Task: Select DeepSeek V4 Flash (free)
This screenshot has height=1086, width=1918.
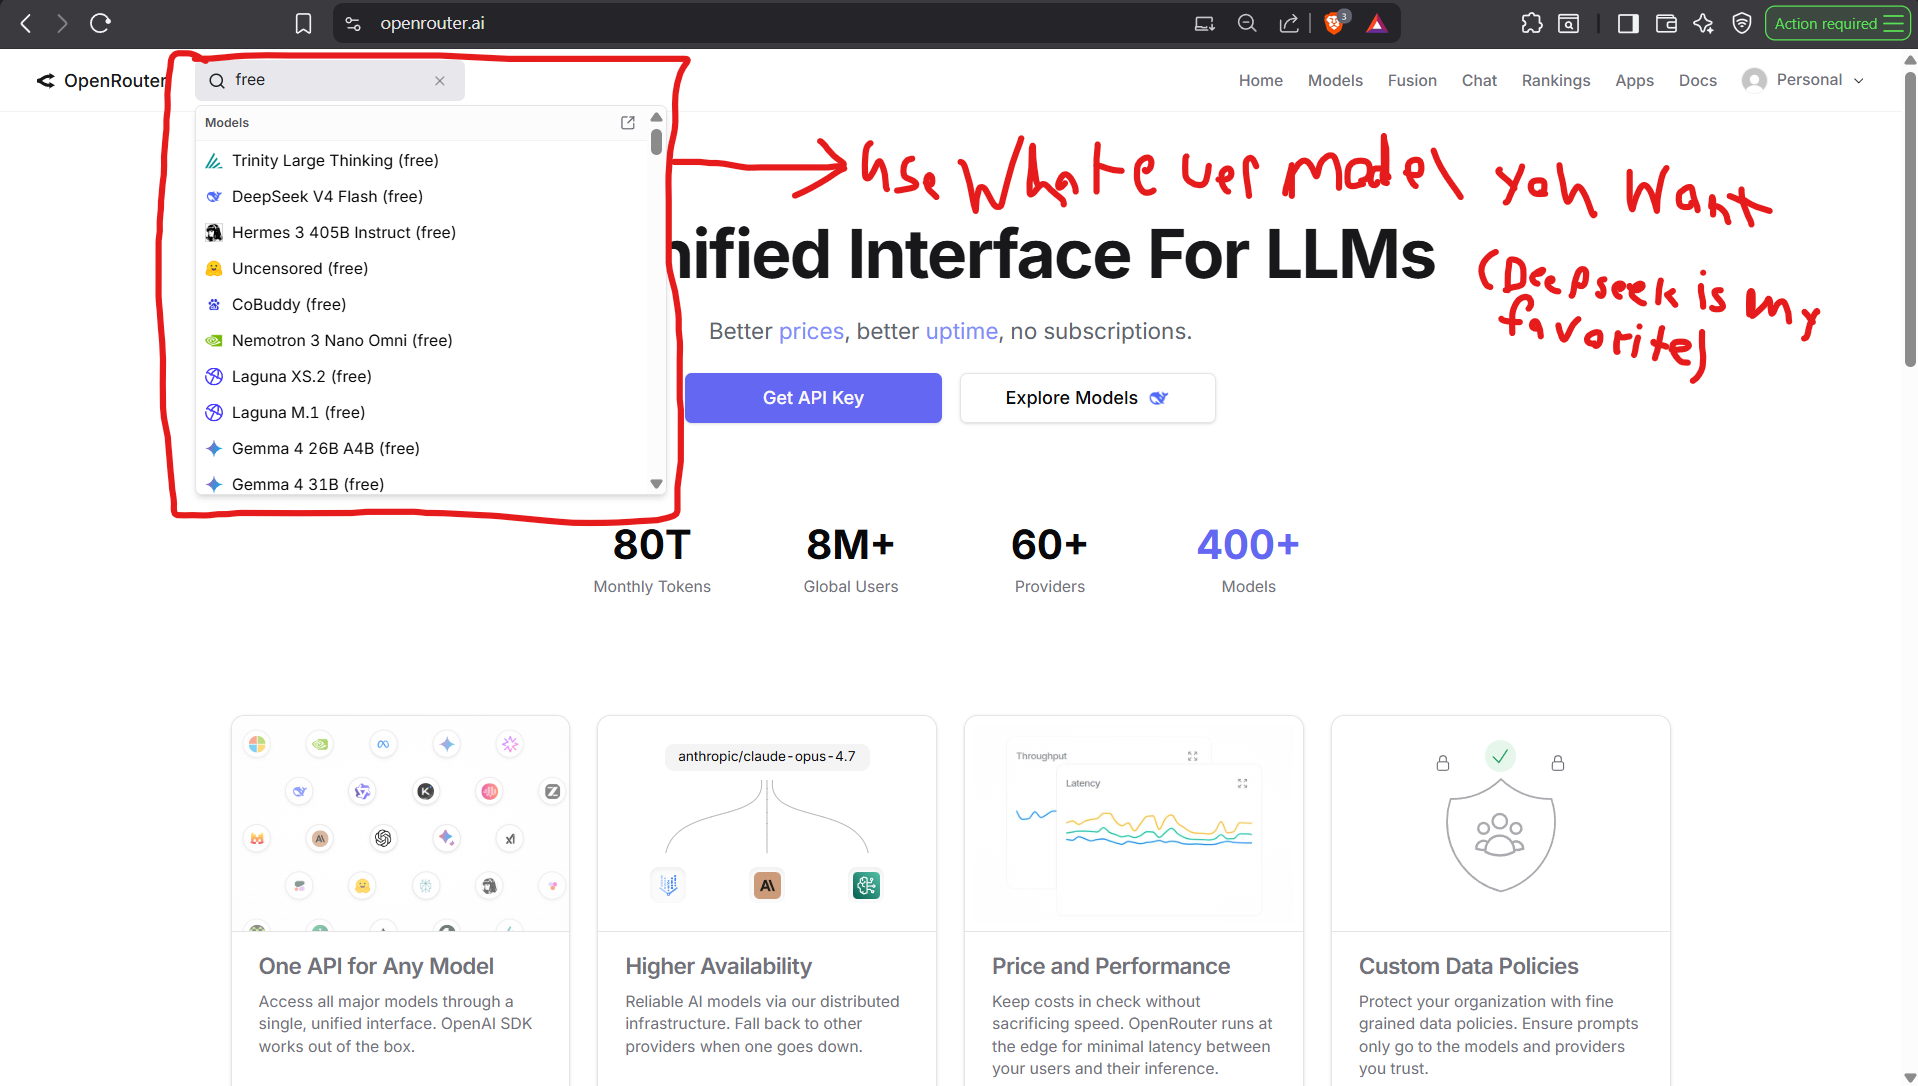Action: (422, 196)
